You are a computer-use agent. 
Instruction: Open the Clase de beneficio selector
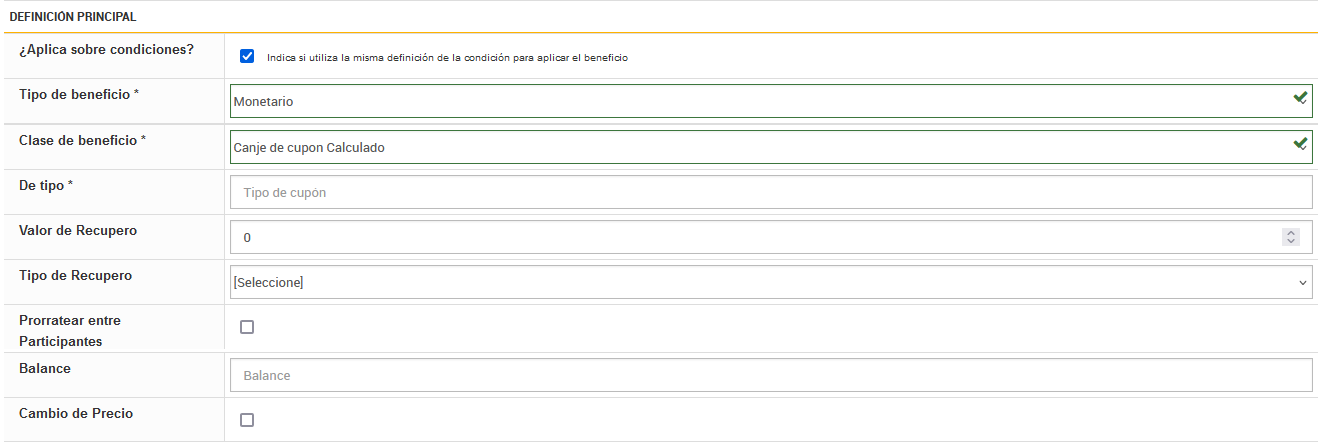760,147
